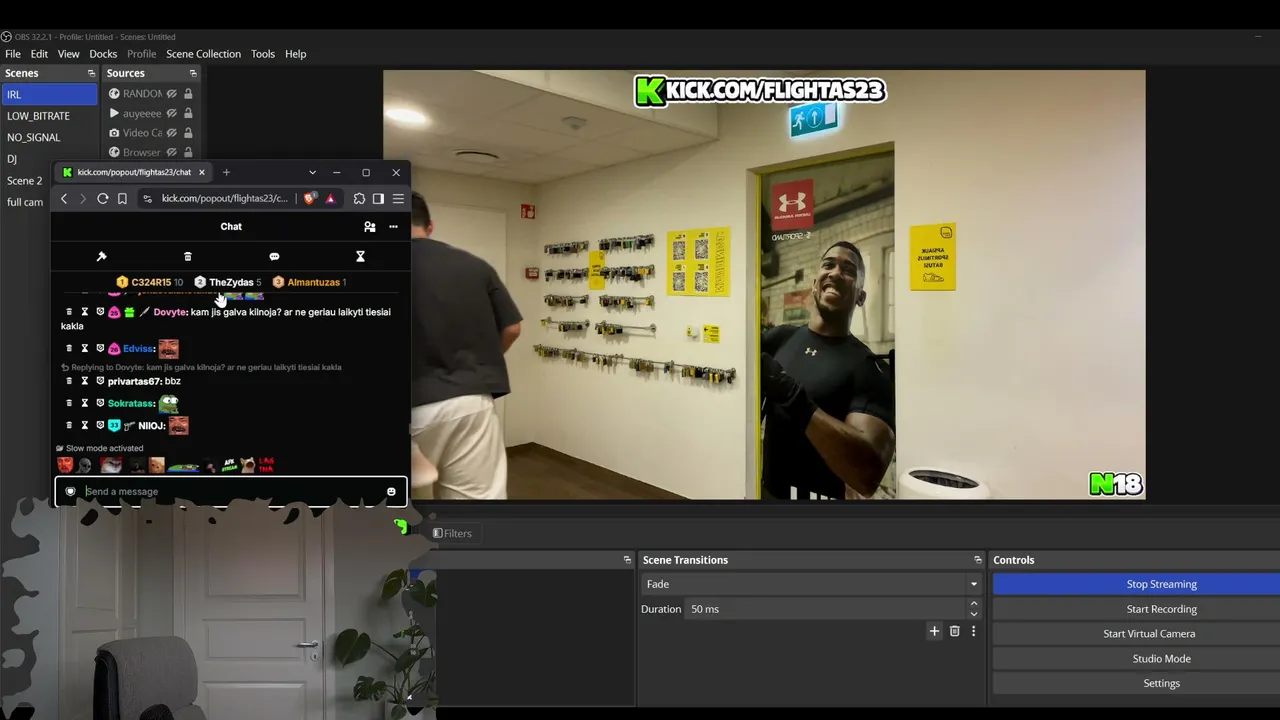Open the View menu
Image resolution: width=1280 pixels, height=720 pixels.
coord(68,54)
